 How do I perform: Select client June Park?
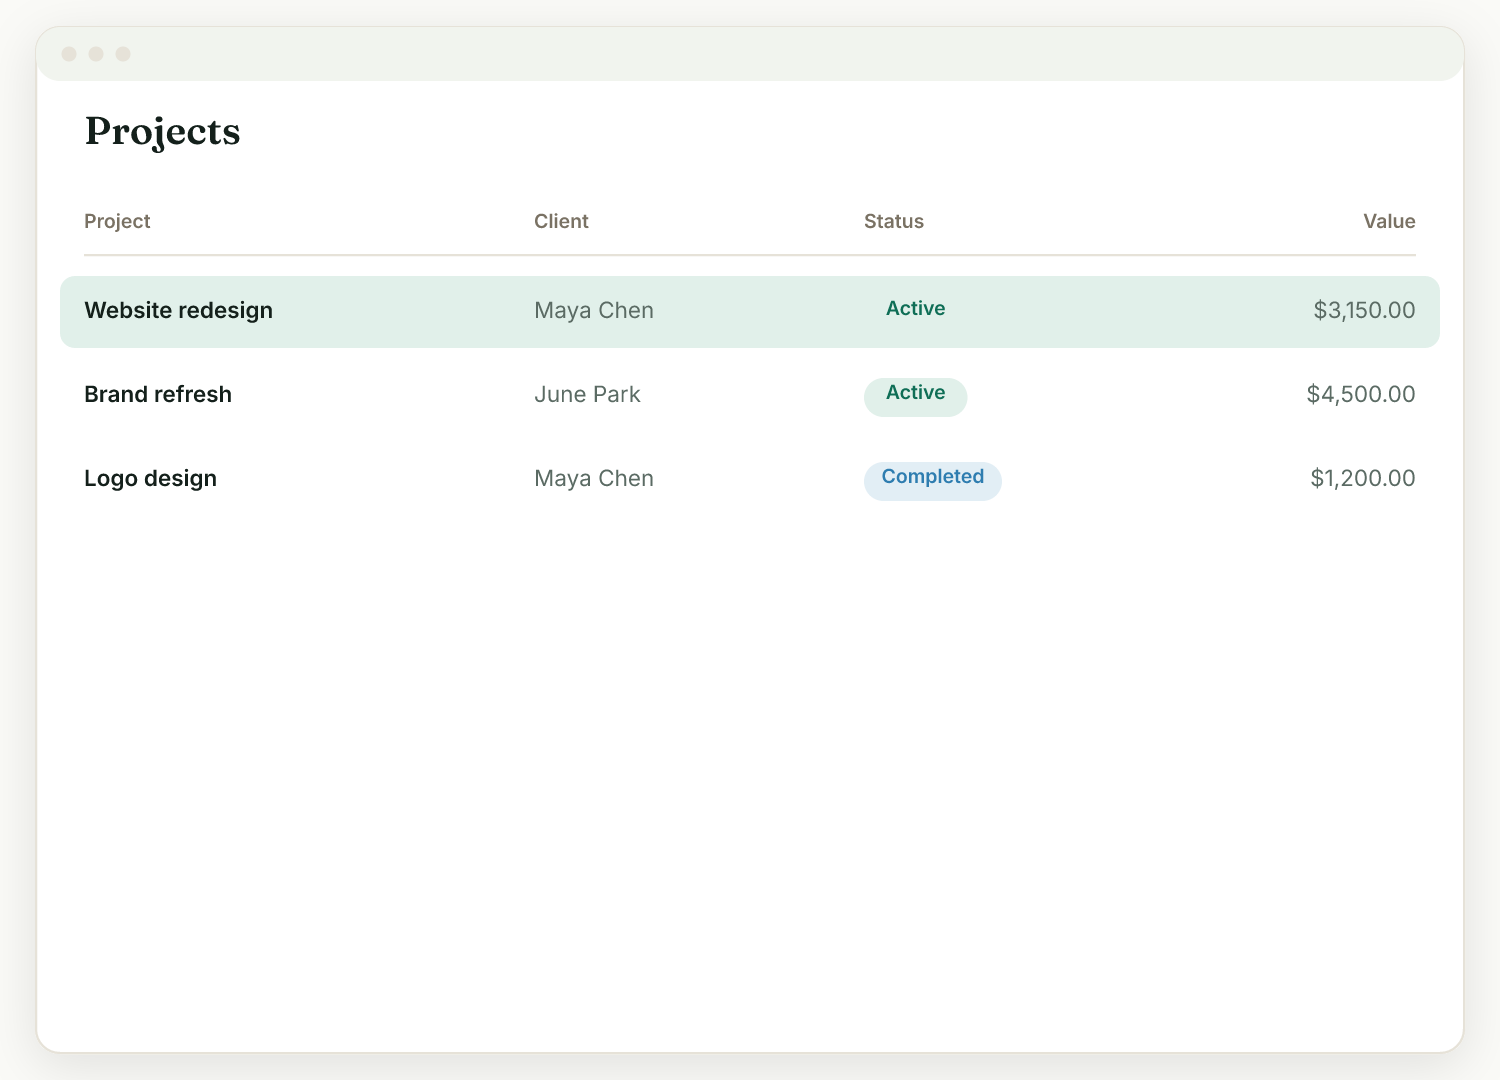click(587, 394)
